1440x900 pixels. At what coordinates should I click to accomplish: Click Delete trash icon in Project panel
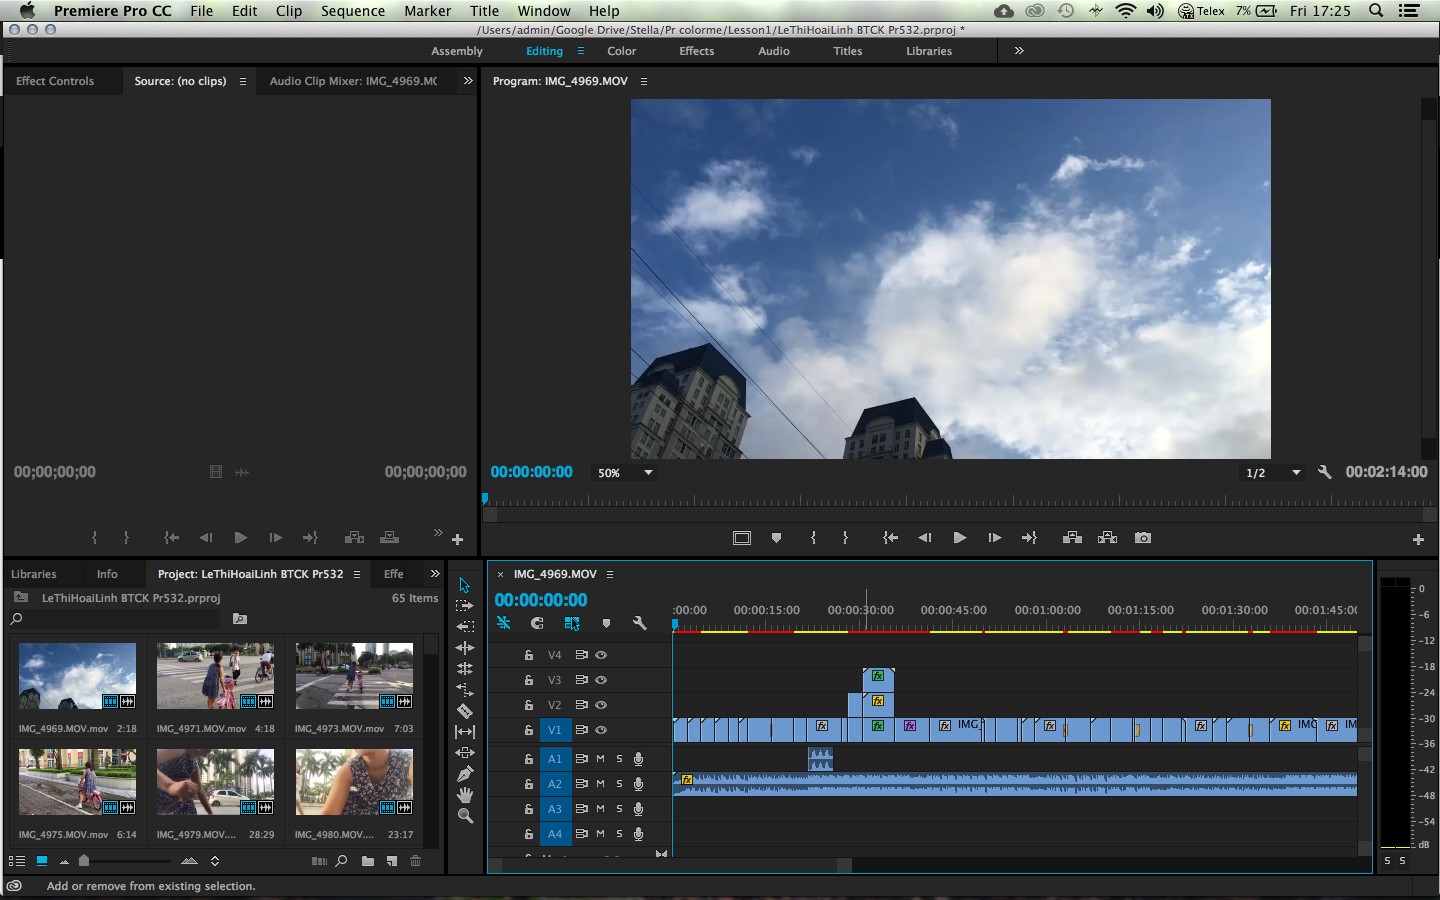point(416,861)
